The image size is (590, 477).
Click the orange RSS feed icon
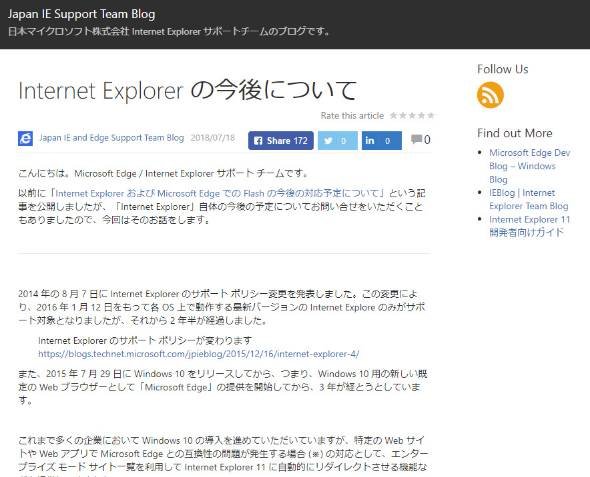click(490, 95)
